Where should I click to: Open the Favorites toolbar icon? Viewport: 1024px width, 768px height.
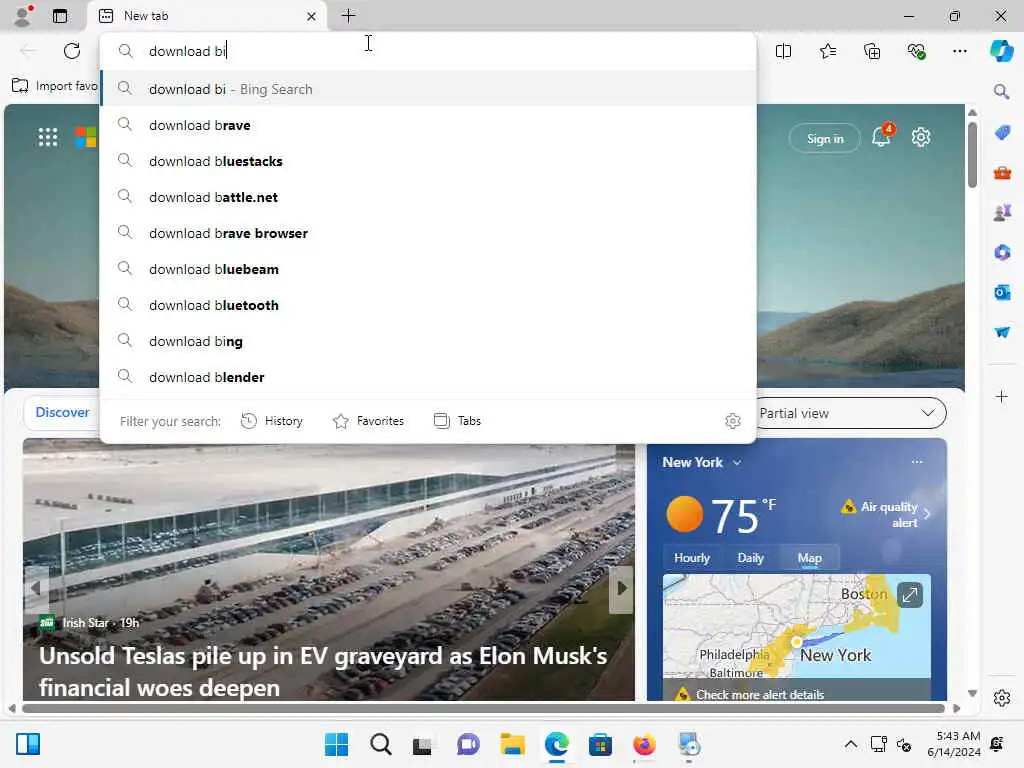(827, 51)
